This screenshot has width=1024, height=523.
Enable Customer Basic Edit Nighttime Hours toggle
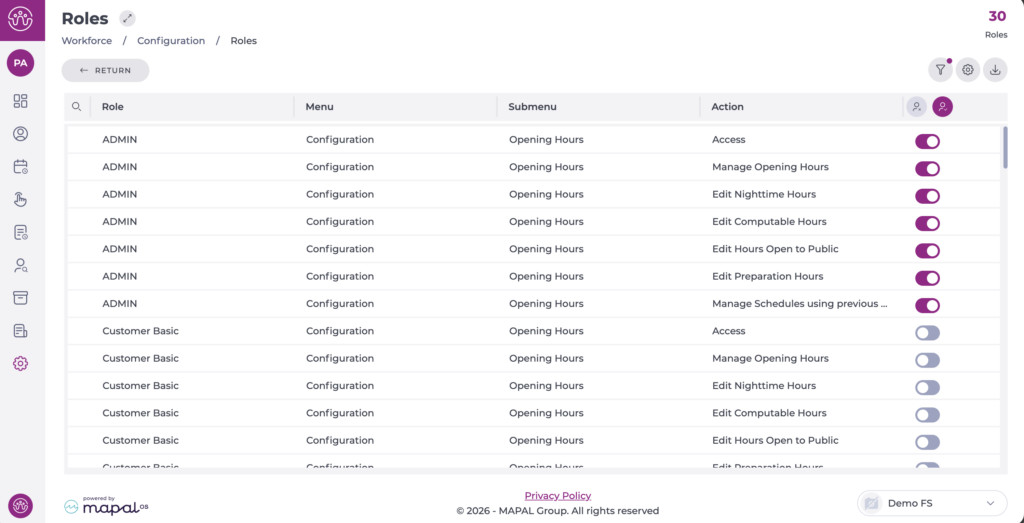pyautogui.click(x=927, y=387)
